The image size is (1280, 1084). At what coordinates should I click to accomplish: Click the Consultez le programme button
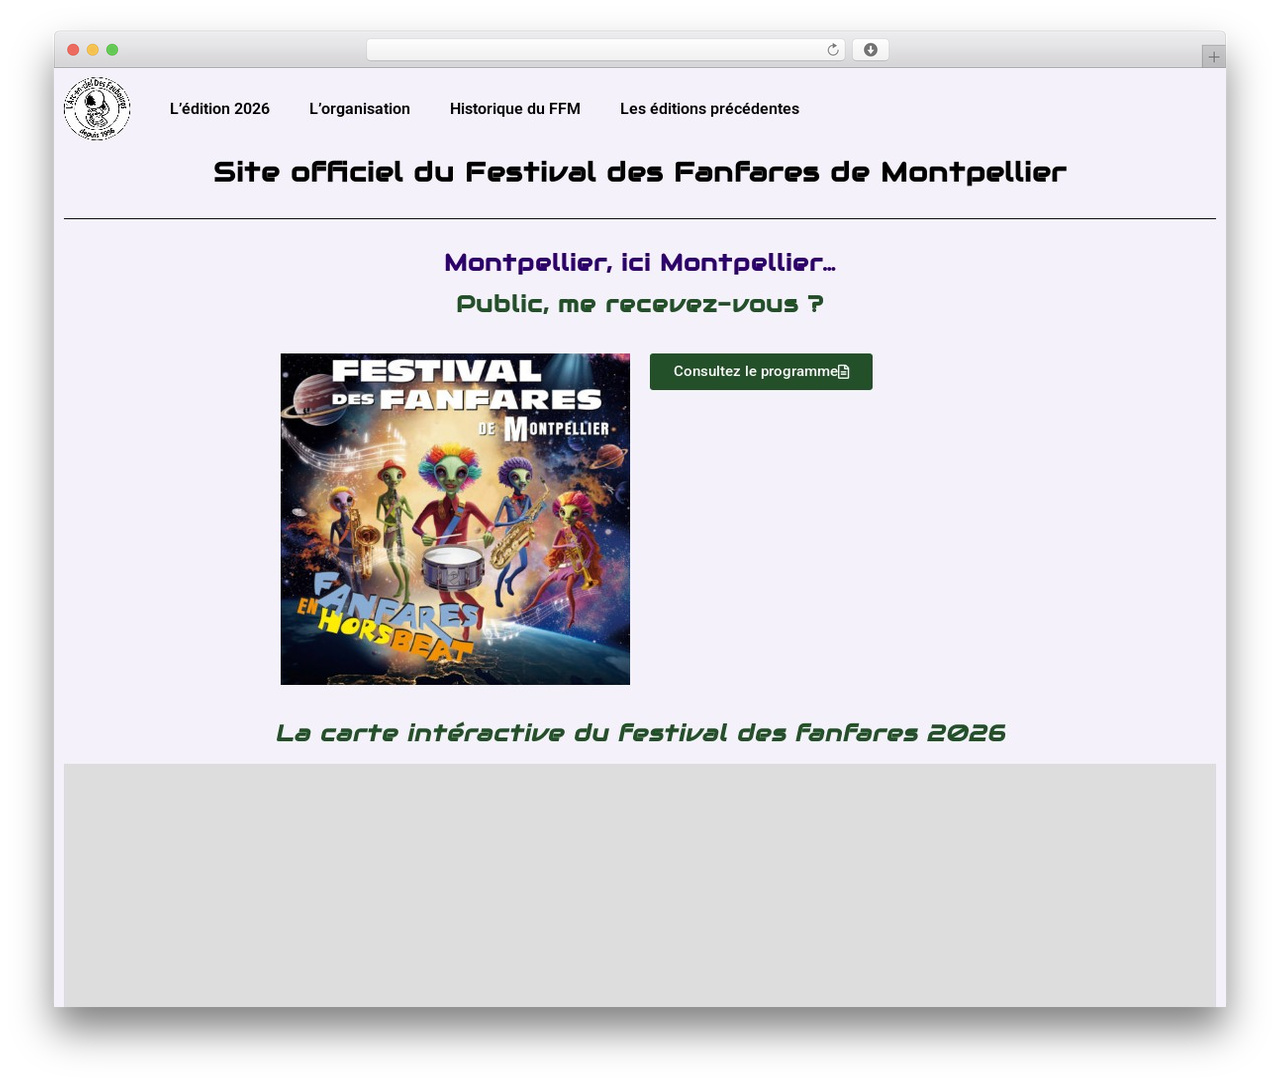(x=761, y=372)
